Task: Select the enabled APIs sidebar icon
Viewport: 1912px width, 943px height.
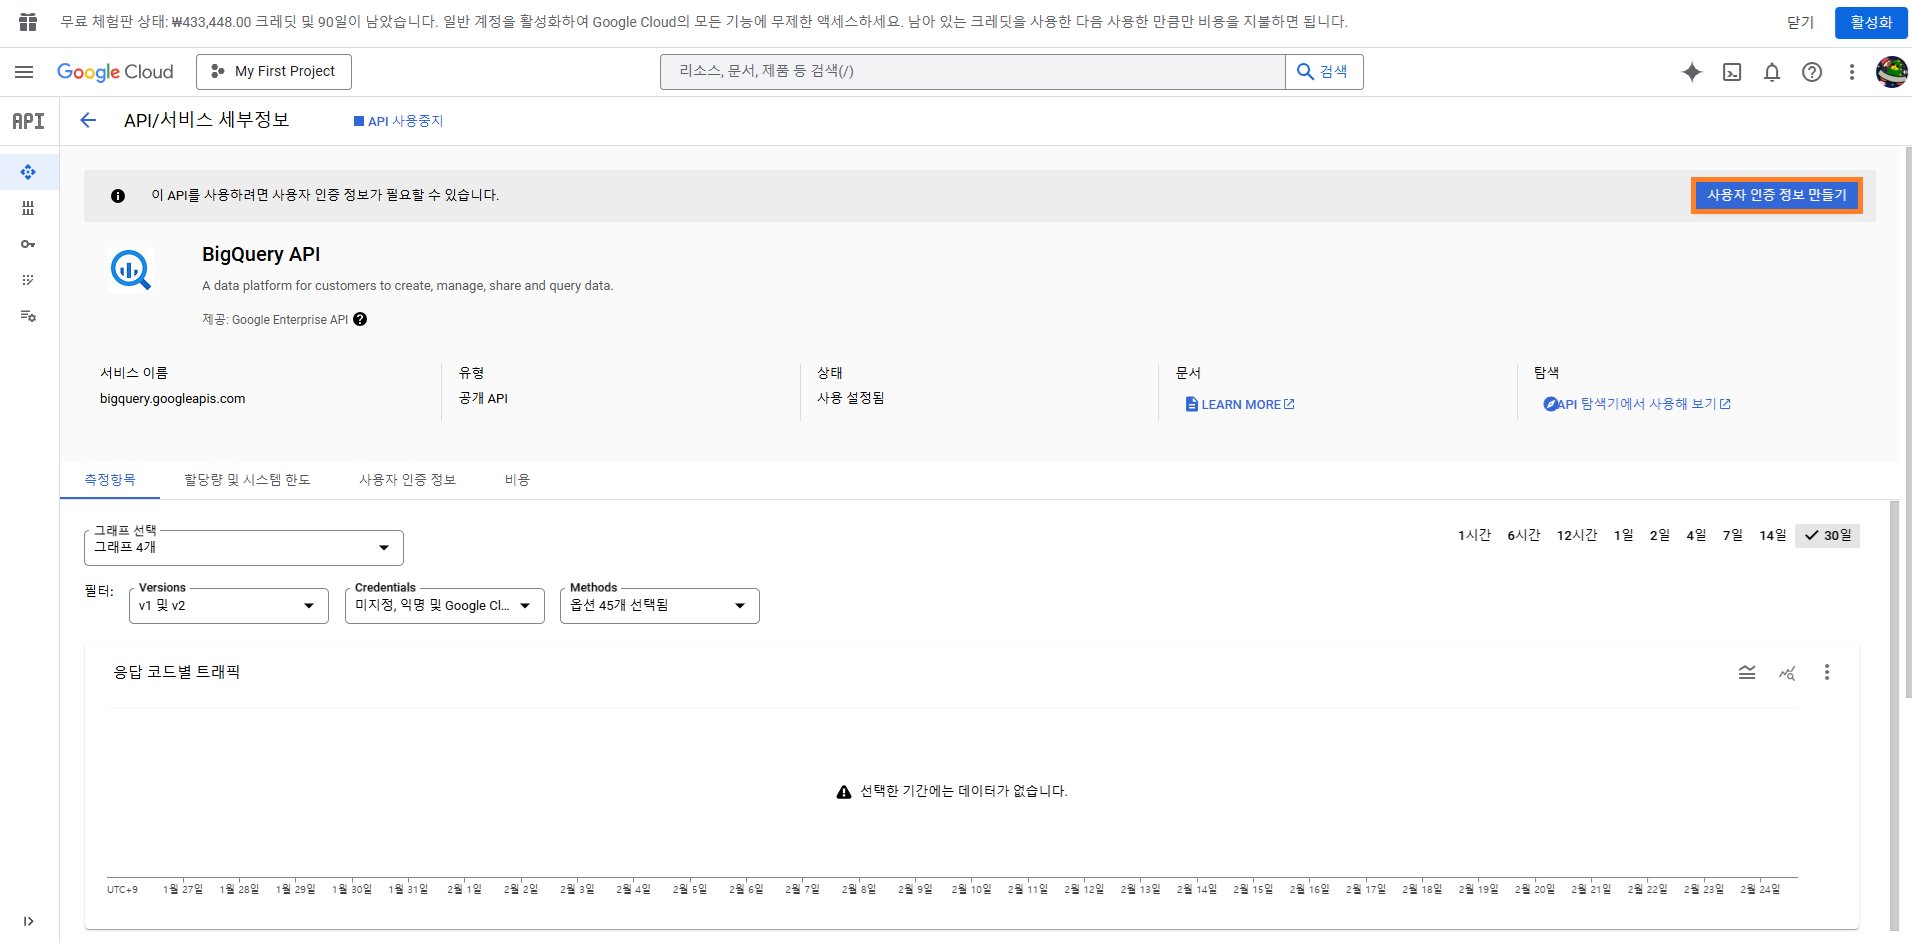Action: point(28,172)
